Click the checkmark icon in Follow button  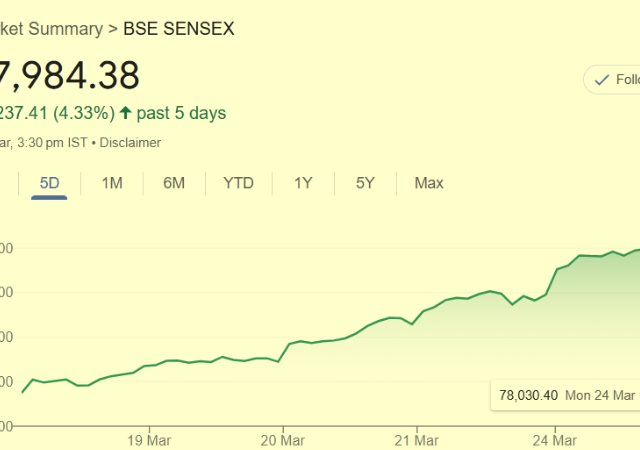click(602, 80)
